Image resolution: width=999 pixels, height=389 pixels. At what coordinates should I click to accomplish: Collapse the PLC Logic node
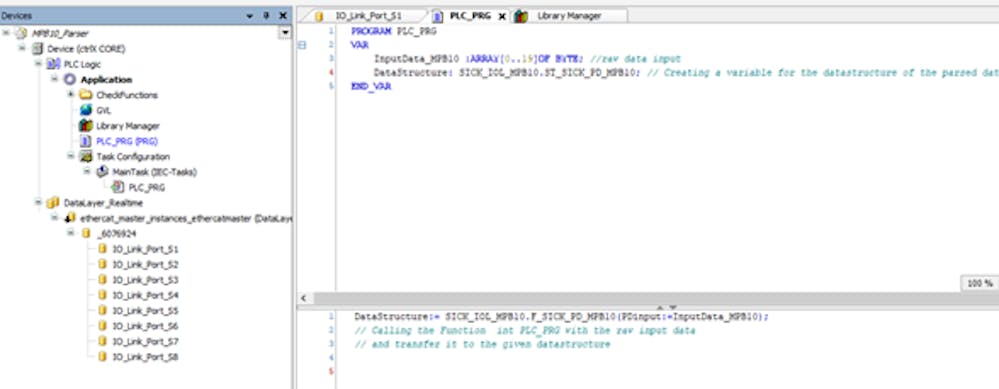38,64
